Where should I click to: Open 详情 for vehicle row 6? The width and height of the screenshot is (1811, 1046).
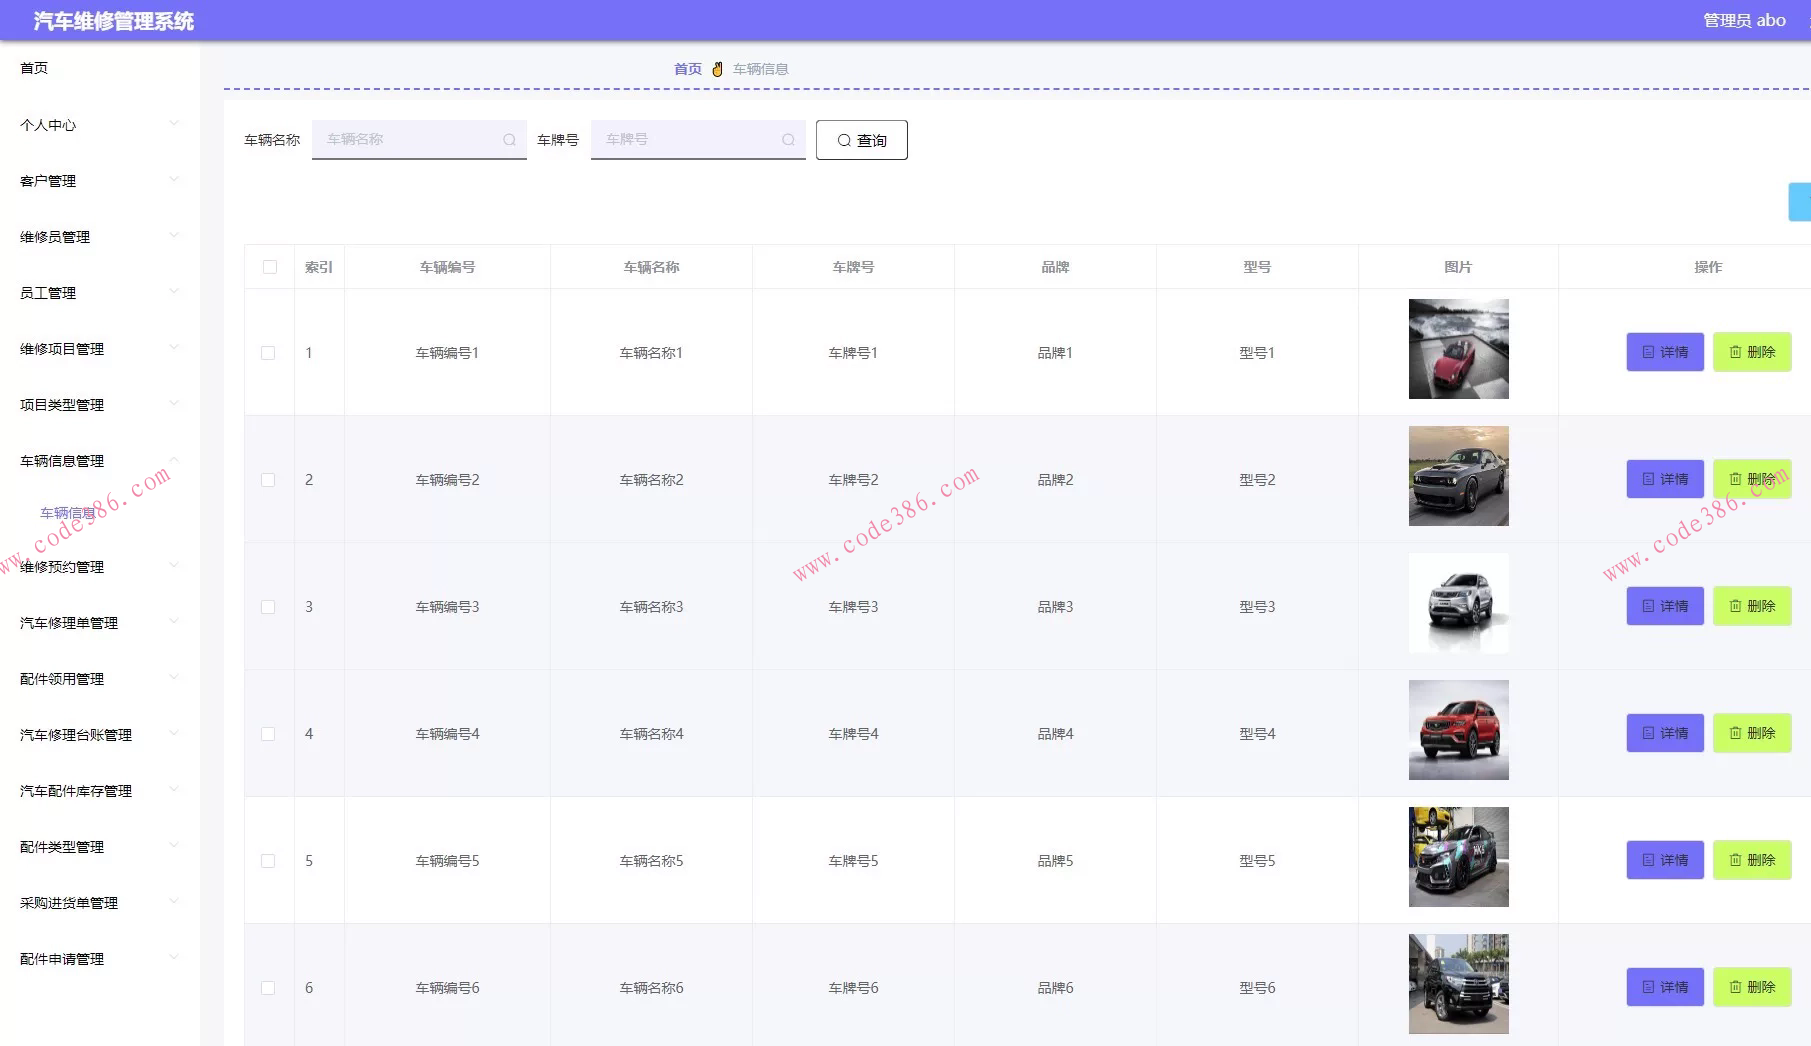(x=1665, y=987)
